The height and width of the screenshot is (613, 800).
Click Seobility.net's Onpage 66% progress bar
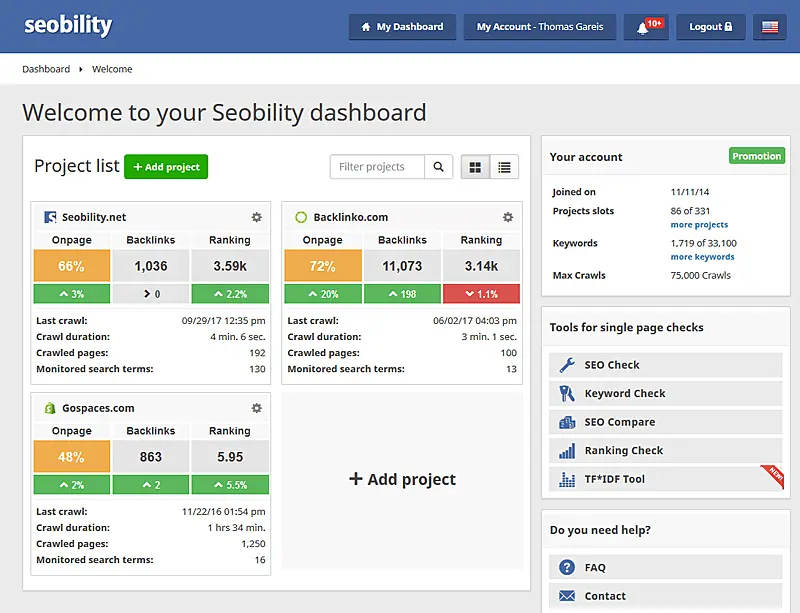(71, 266)
